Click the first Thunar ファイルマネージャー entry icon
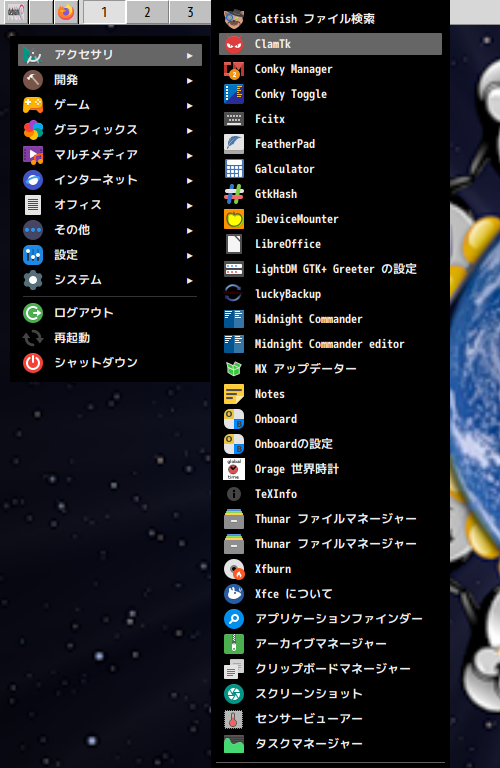 234,519
